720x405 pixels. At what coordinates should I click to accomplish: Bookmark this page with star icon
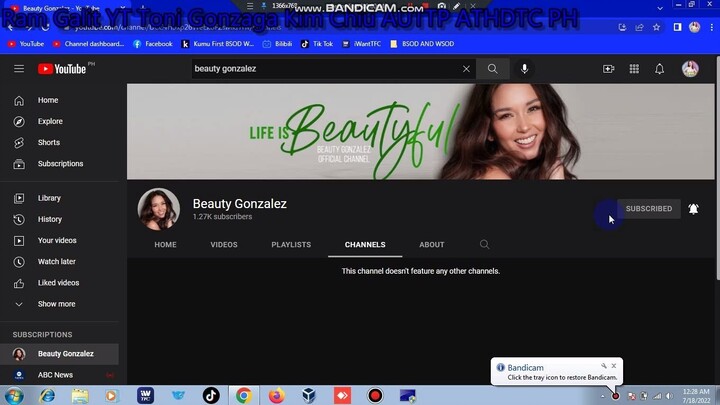pyautogui.click(x=657, y=27)
